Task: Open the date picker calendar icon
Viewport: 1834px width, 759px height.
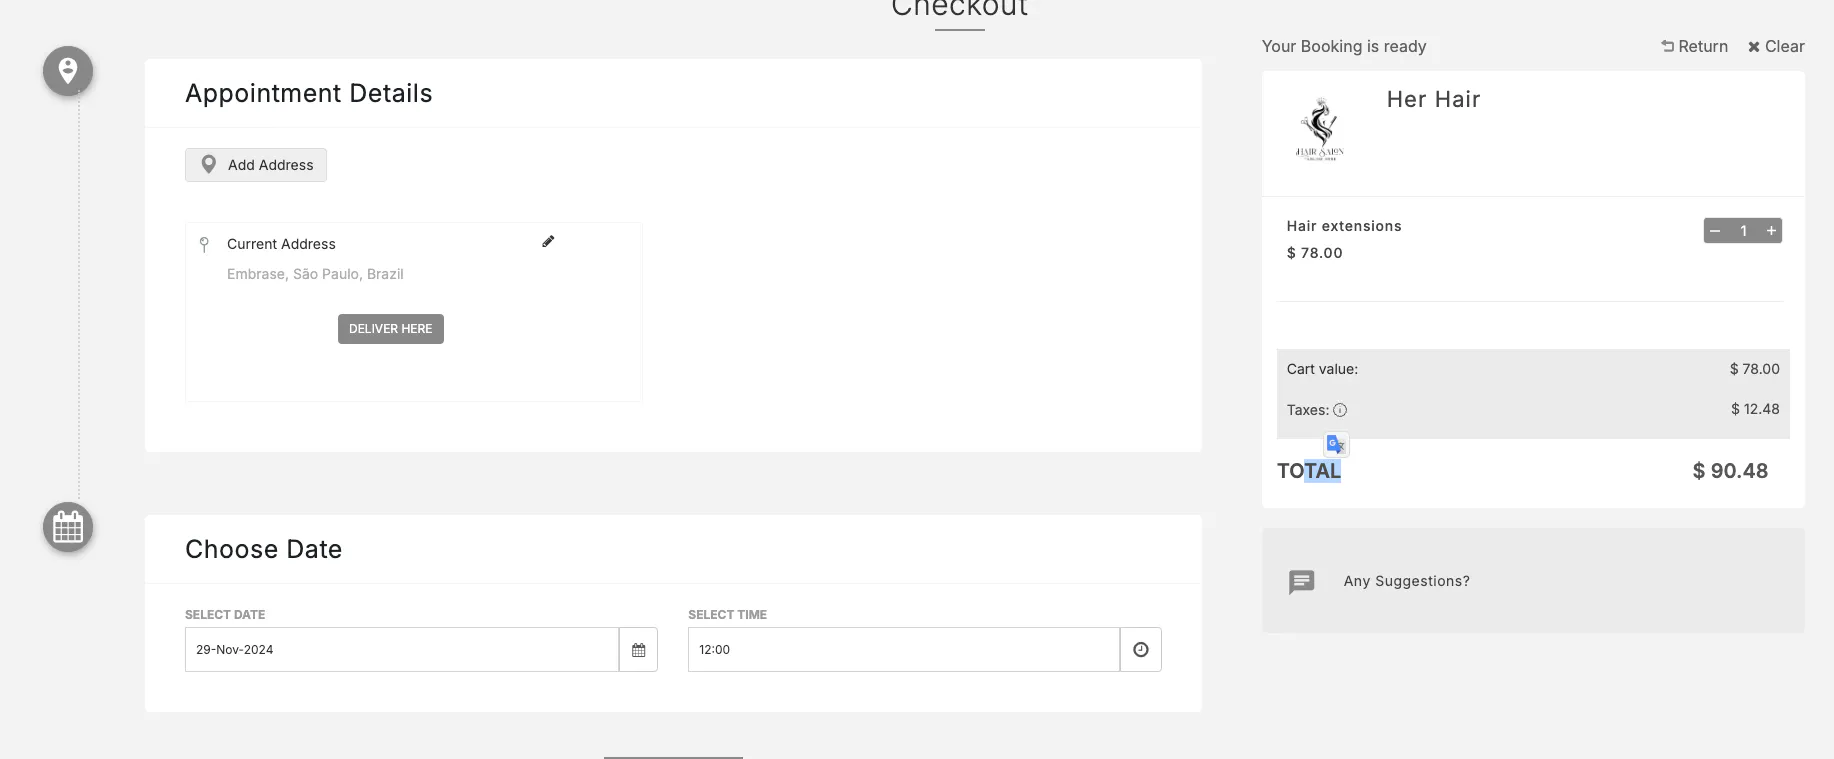Action: pos(638,650)
